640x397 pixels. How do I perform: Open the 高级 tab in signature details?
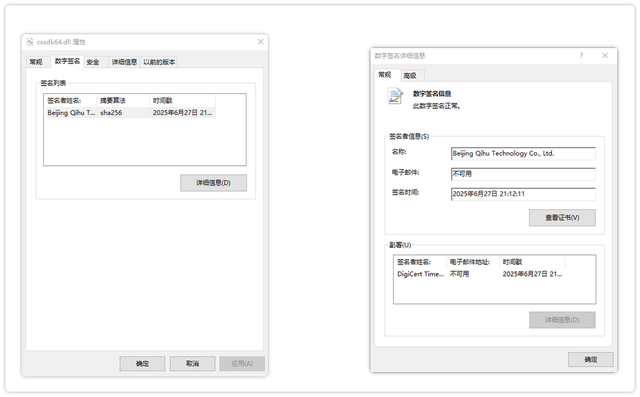point(410,75)
